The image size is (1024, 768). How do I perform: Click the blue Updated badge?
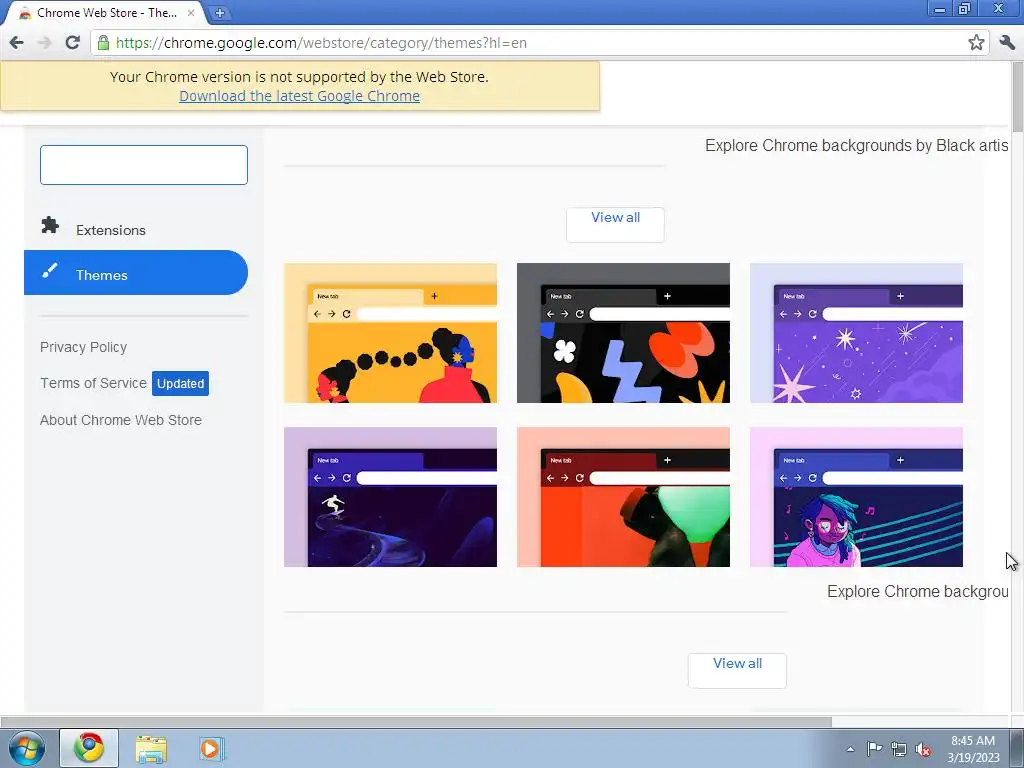pyautogui.click(x=180, y=383)
